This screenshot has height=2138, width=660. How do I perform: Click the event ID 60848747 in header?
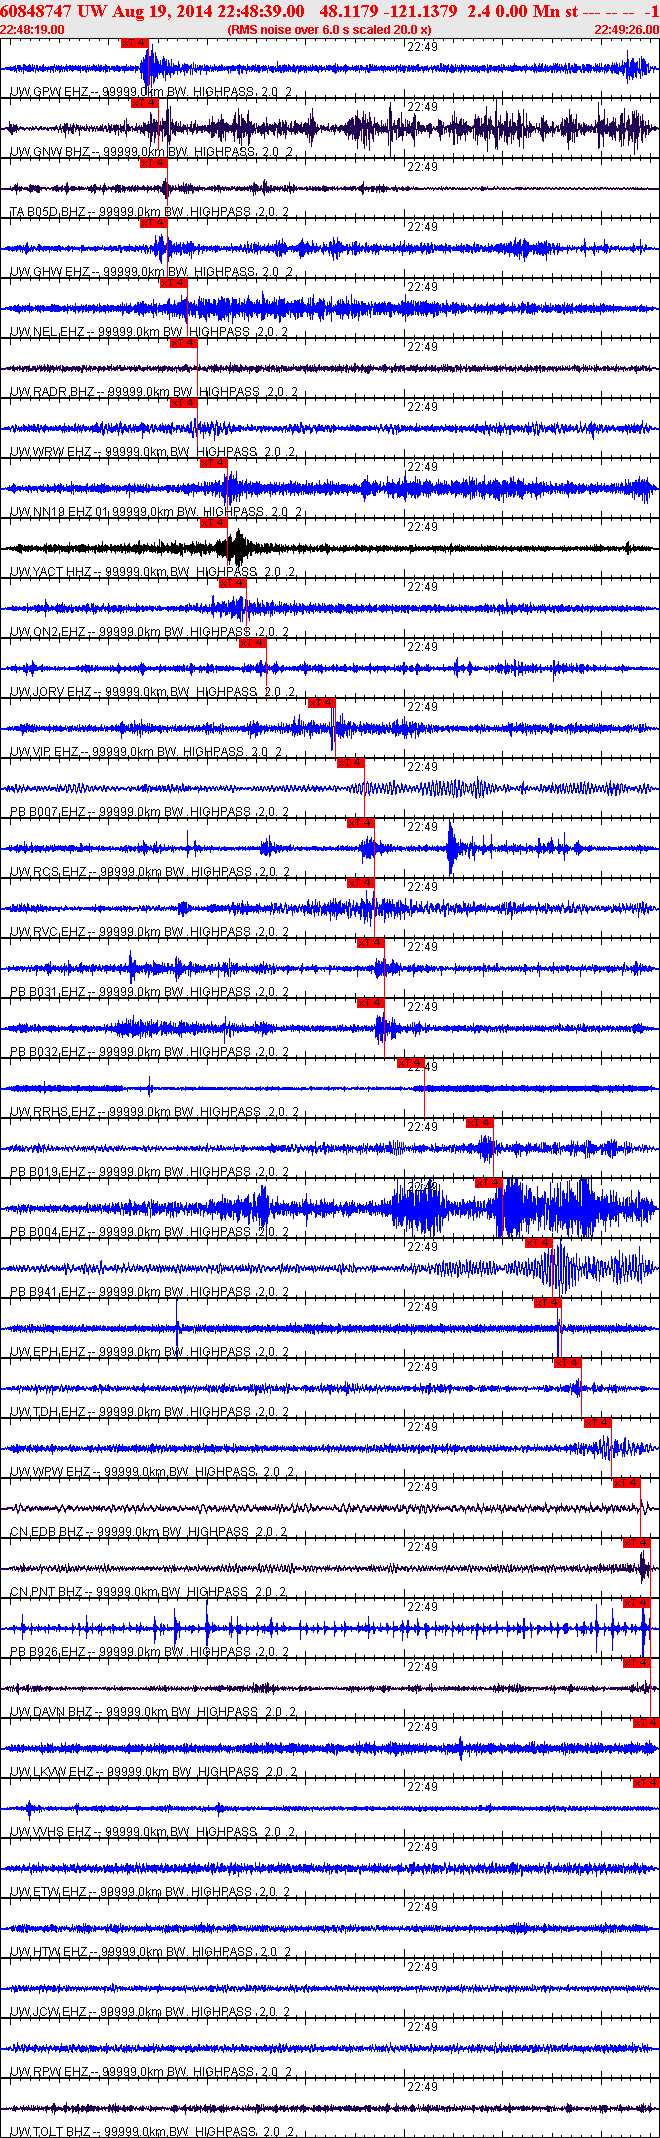(x=36, y=11)
